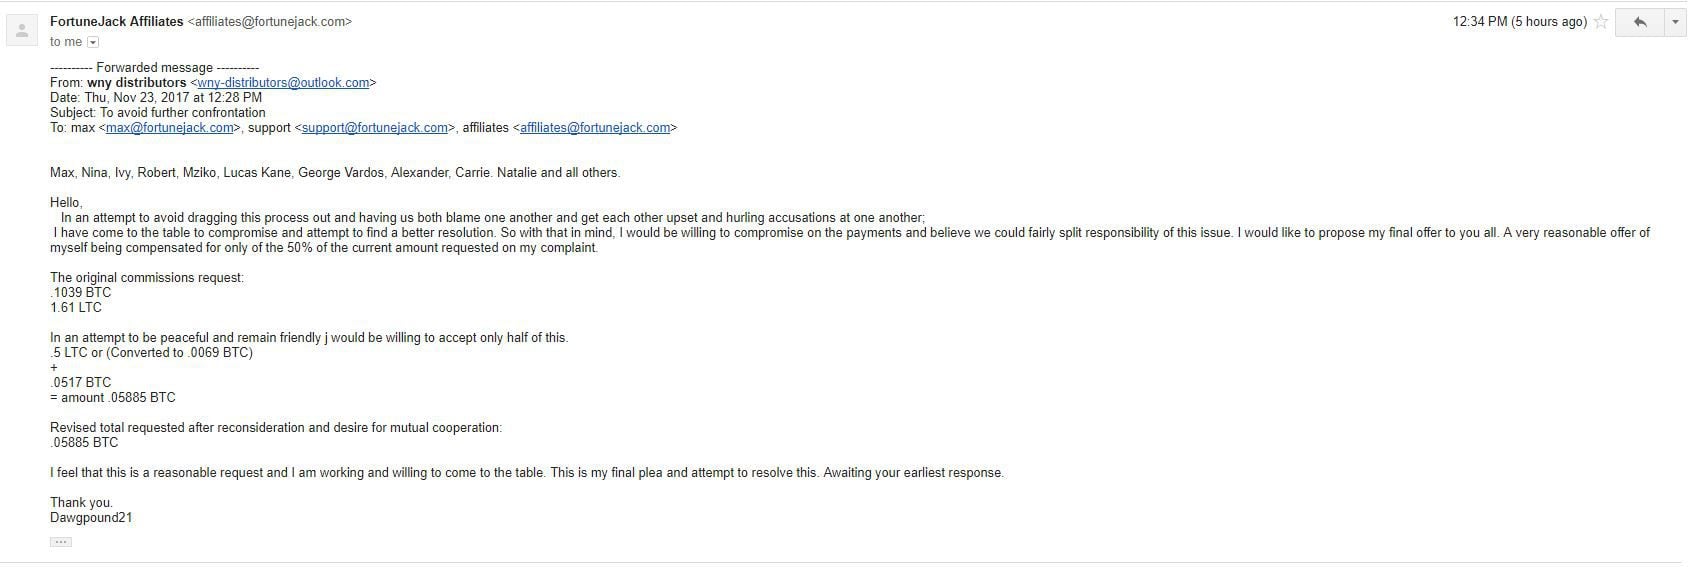
Task: Click the max@fortunejack.com link
Action: [x=170, y=128]
